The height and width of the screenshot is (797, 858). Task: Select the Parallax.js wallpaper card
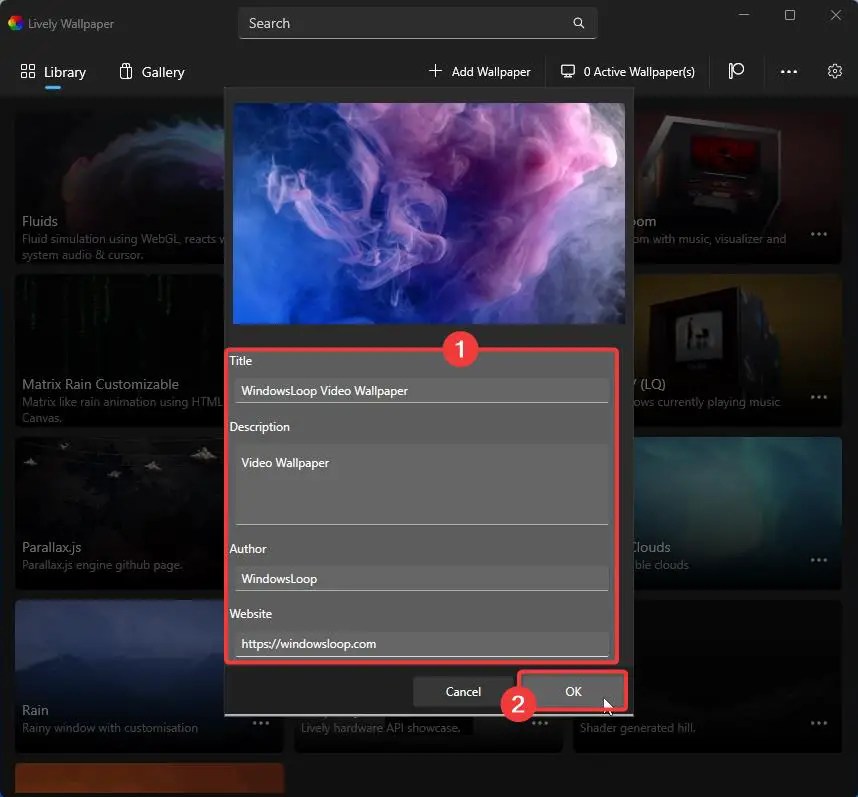click(x=119, y=513)
